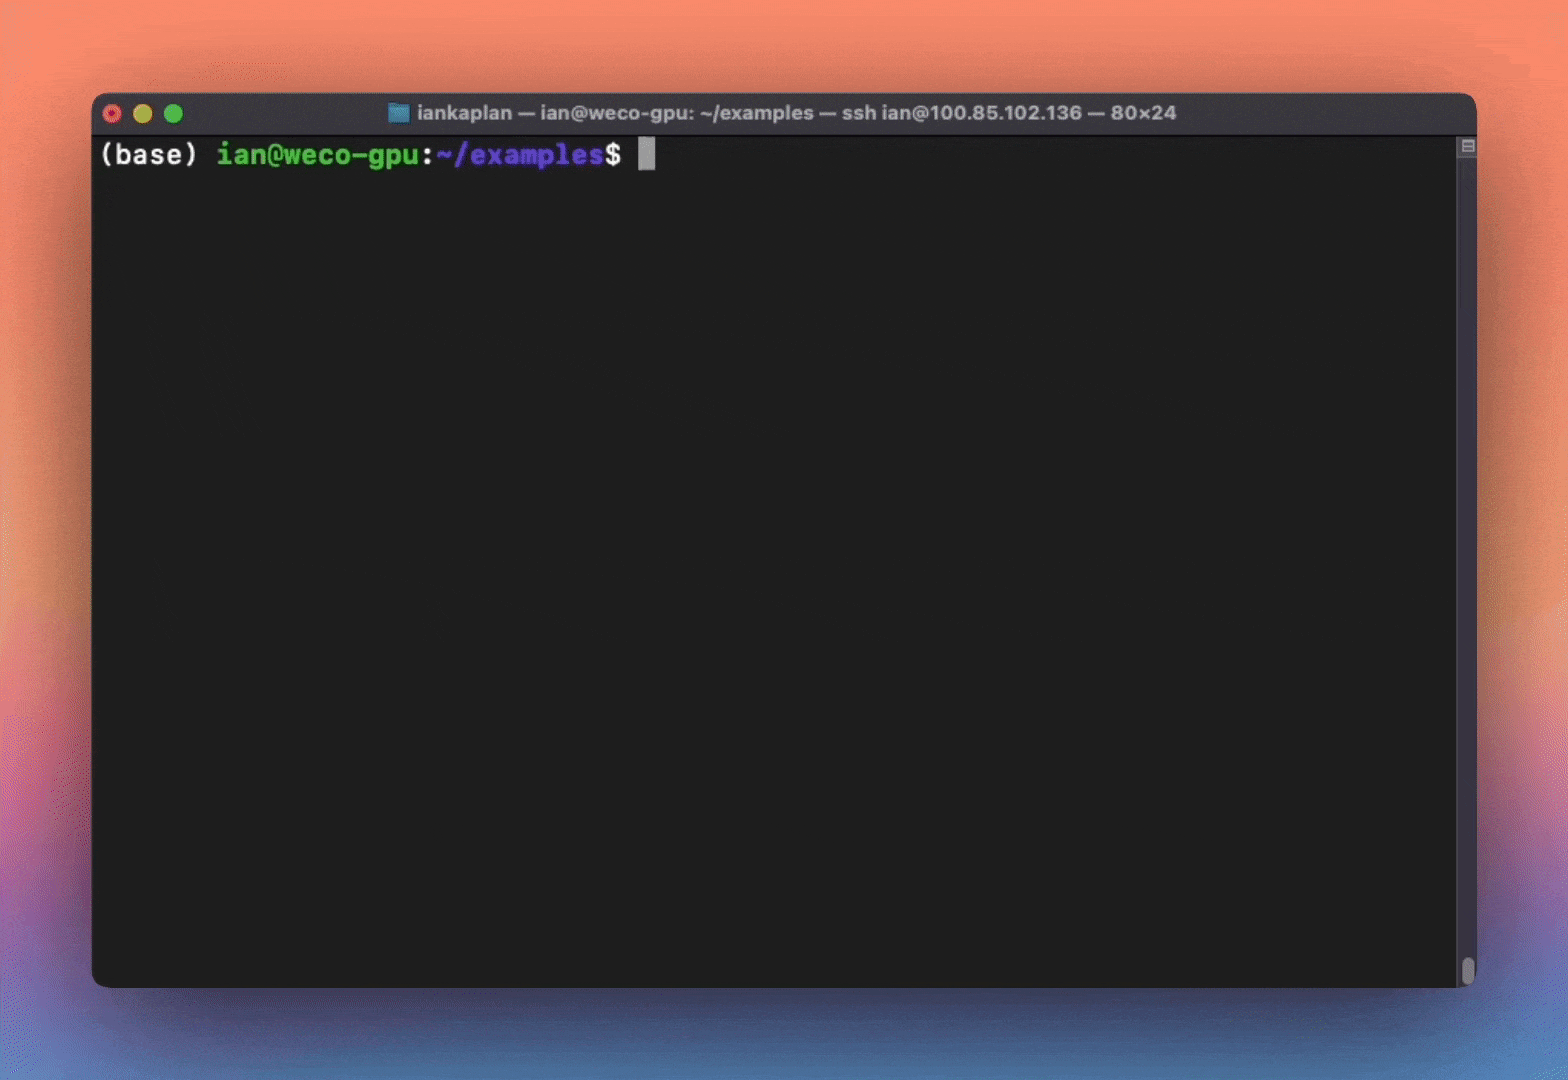Image resolution: width=1568 pixels, height=1080 pixels.
Task: Click the '~/examples' path in prompt
Action: click(x=520, y=155)
